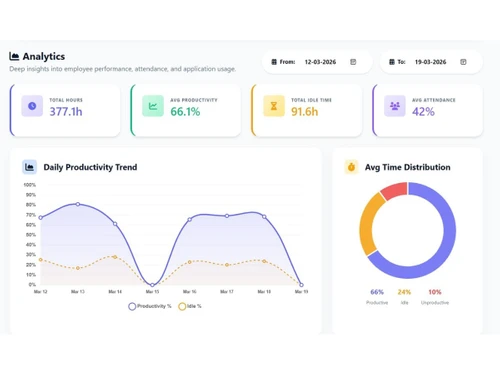Click the 50% y-axis label
This screenshot has height=375, width=500.
click(31, 235)
